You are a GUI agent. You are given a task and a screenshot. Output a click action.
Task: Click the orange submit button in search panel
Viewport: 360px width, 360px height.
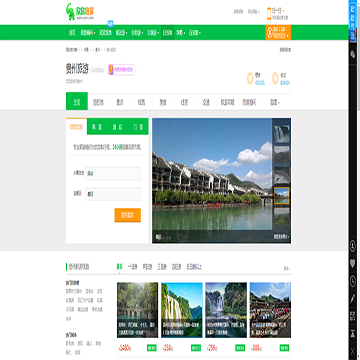tap(128, 215)
